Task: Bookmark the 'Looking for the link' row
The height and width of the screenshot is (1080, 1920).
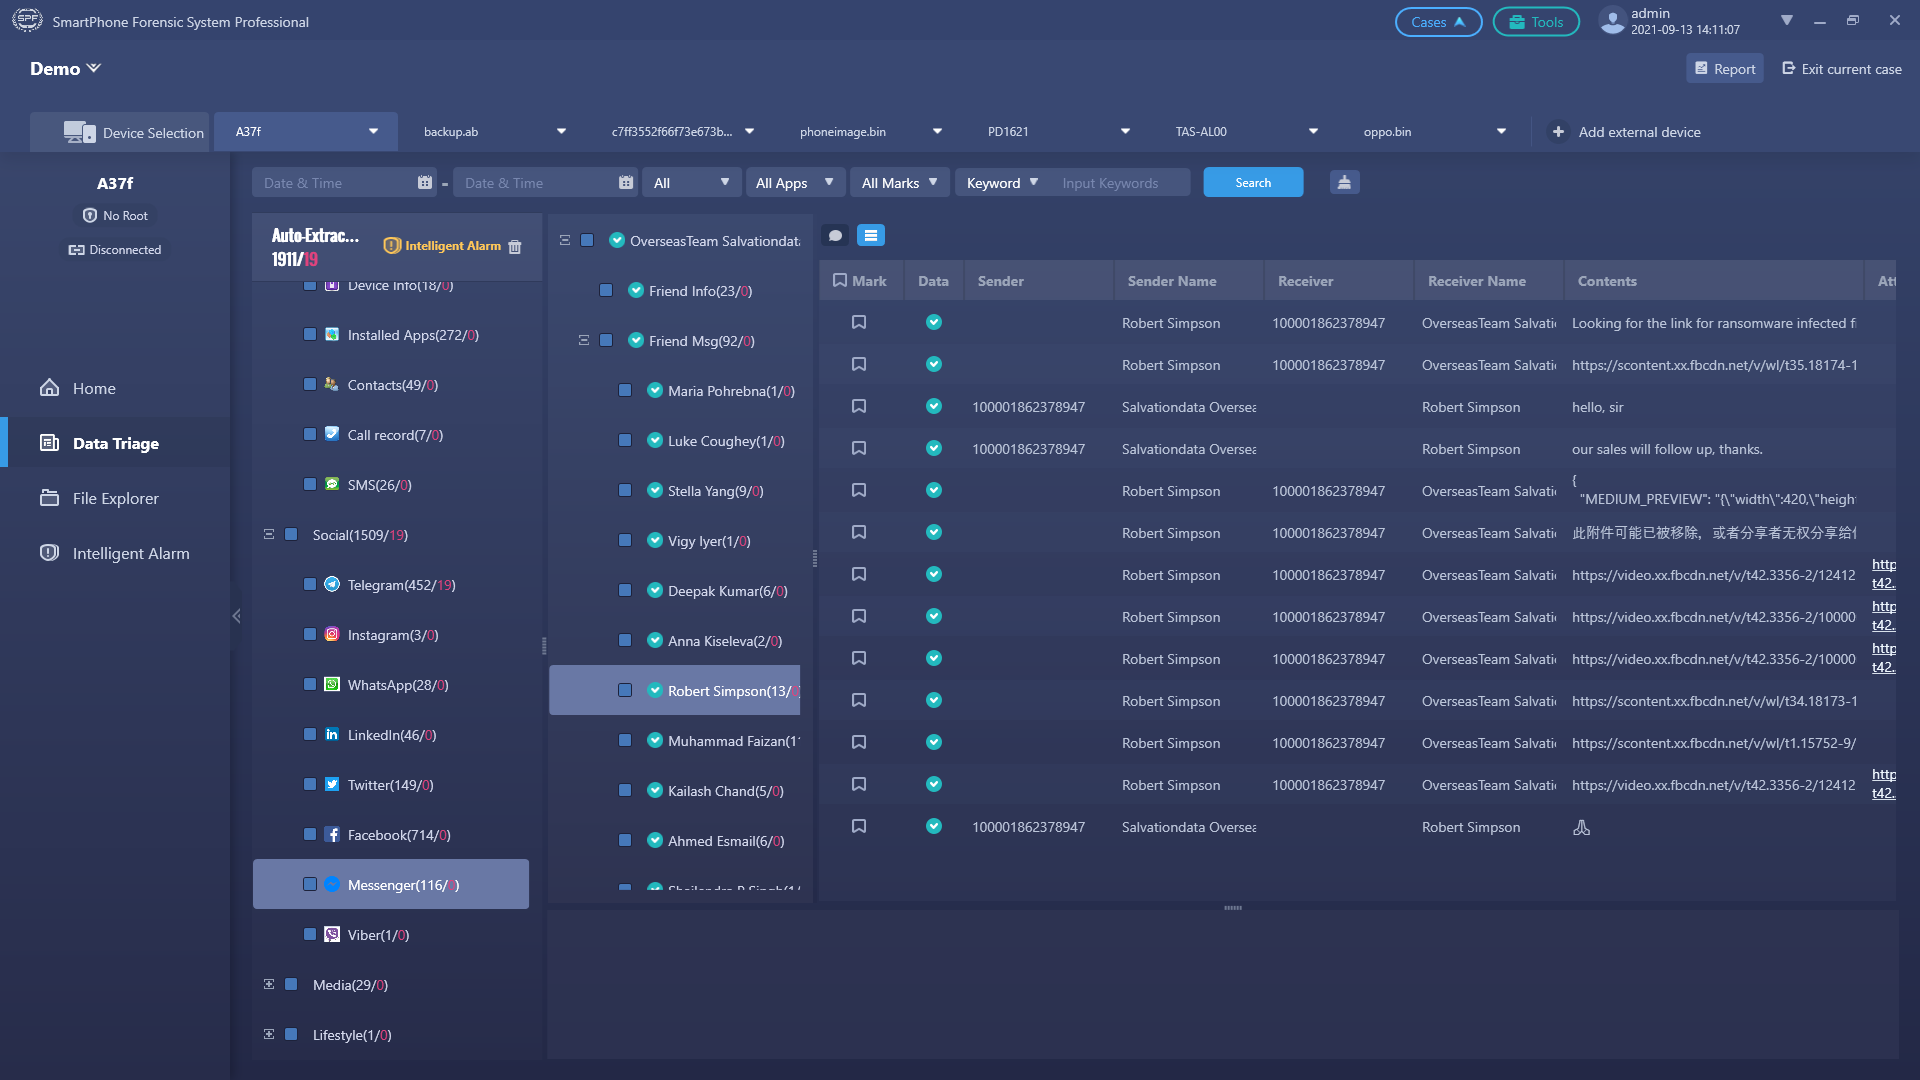Action: (859, 323)
